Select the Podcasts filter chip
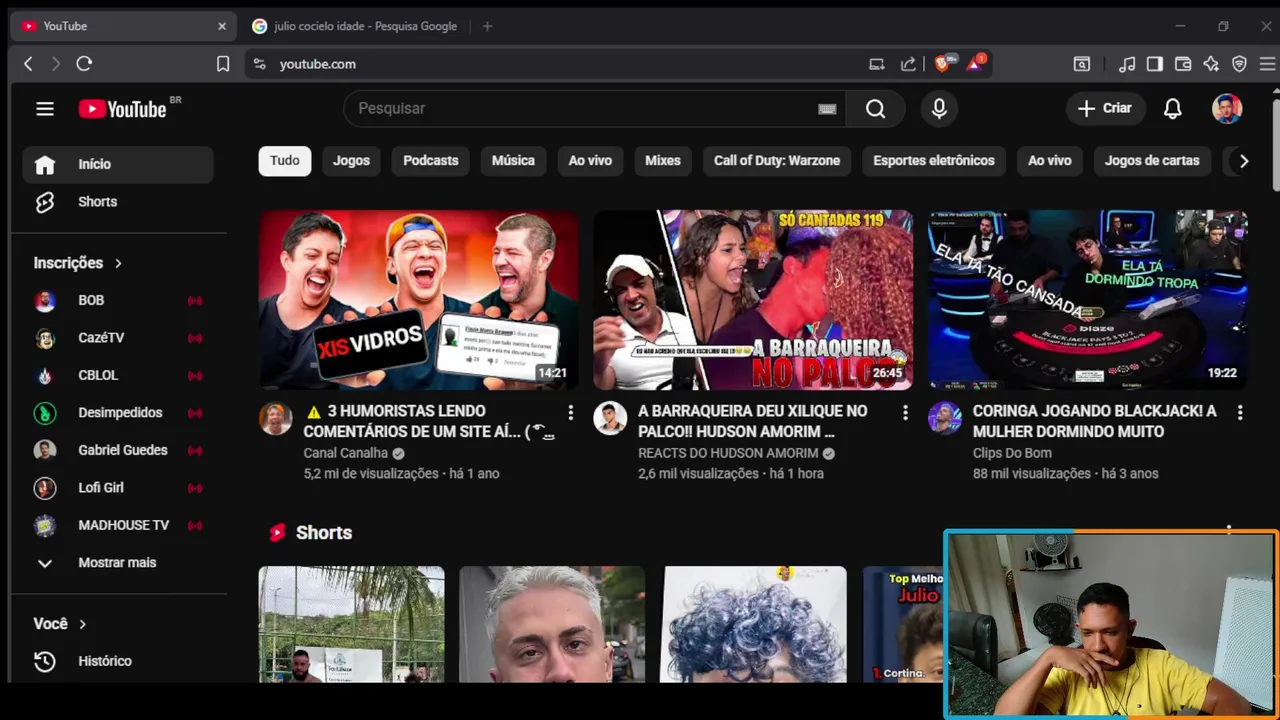 [x=431, y=161]
